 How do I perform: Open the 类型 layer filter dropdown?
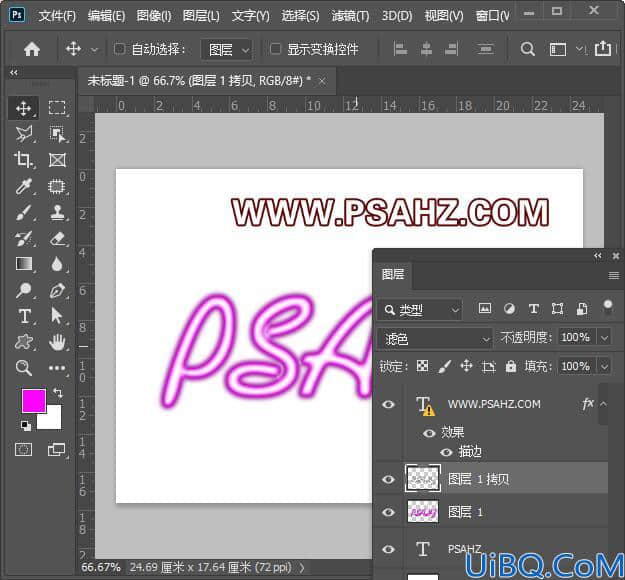point(420,310)
